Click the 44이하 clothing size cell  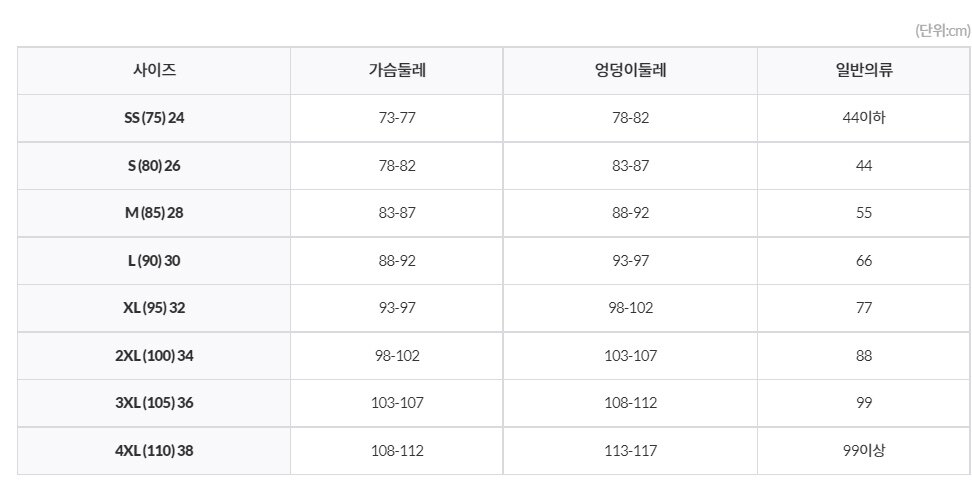(864, 118)
